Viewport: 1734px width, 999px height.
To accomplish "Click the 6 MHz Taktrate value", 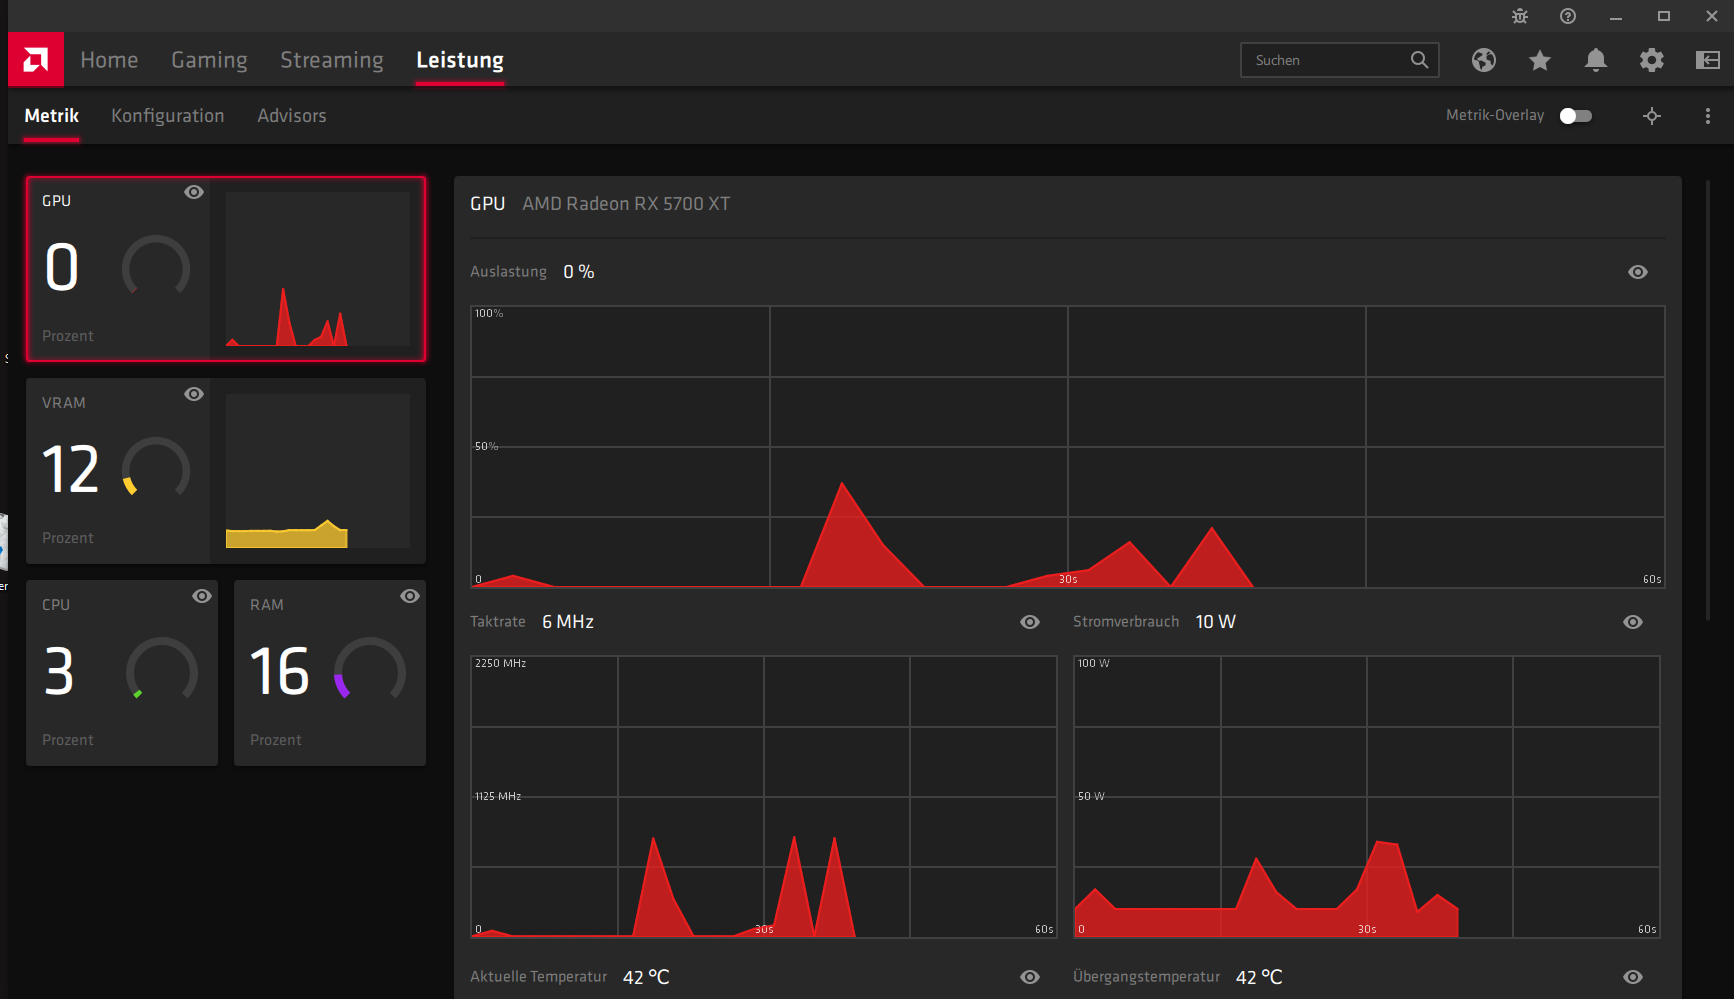I will coord(568,622).
